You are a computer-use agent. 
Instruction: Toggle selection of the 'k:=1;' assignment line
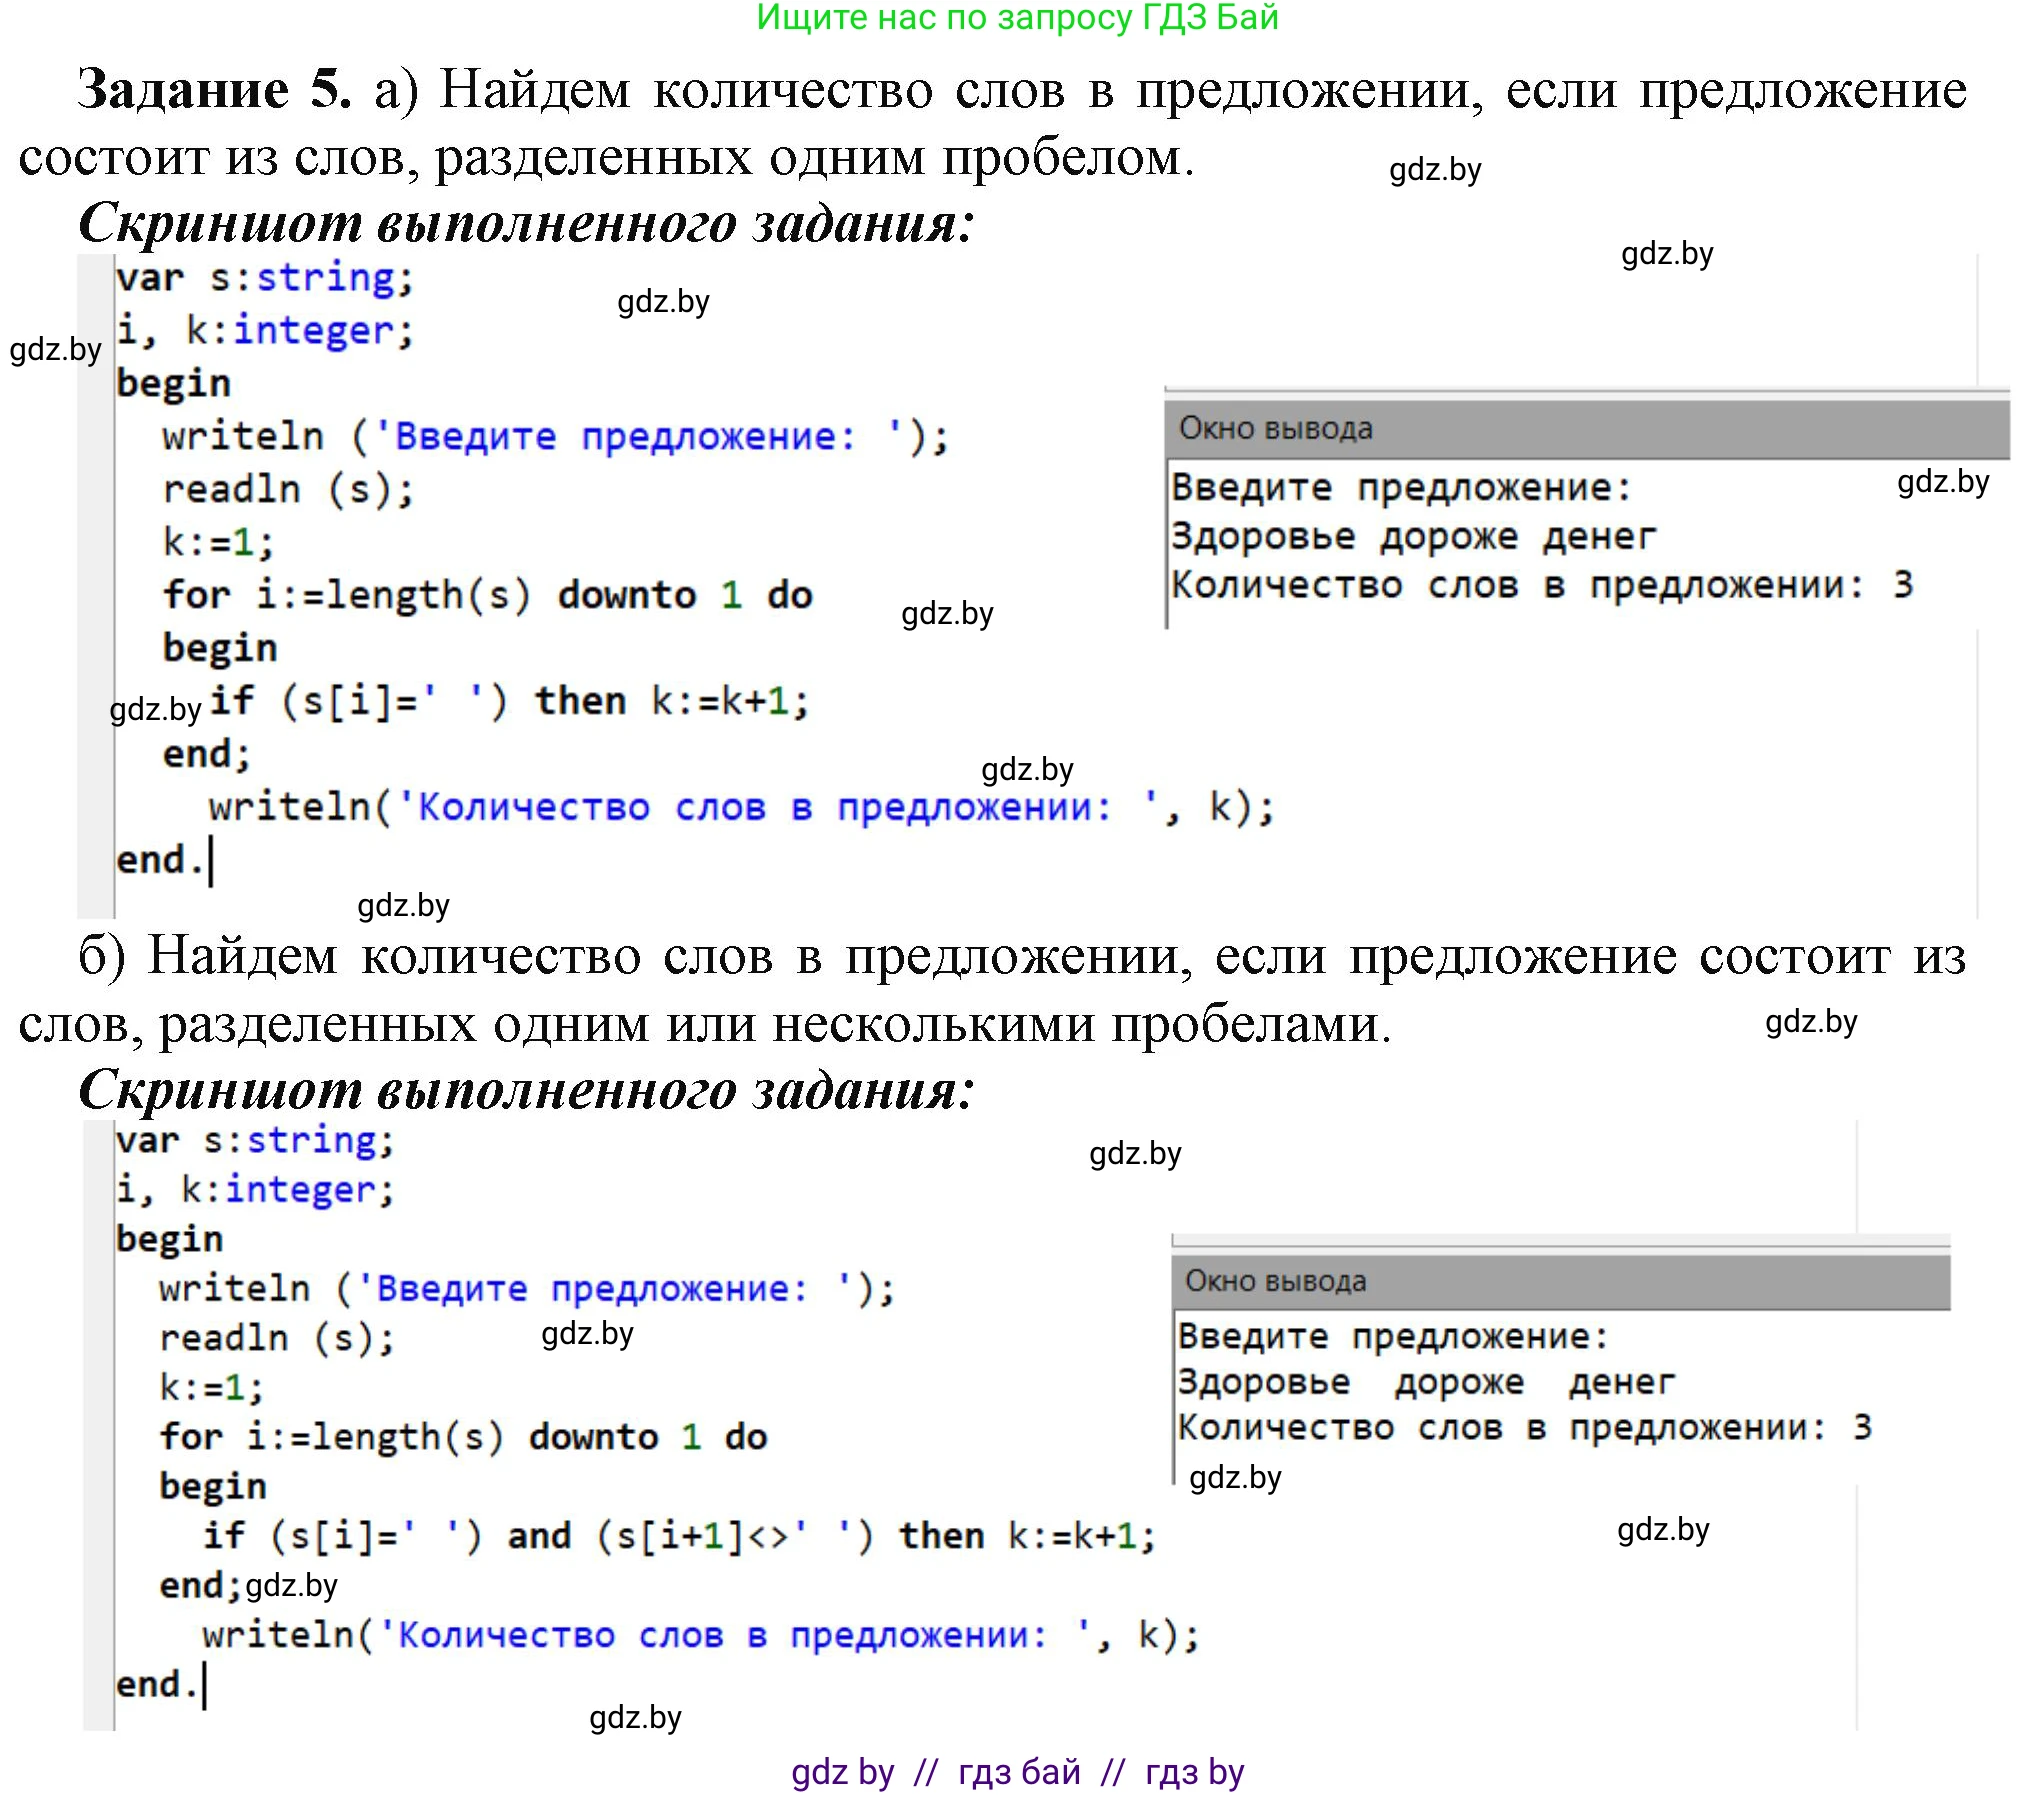tap(215, 540)
